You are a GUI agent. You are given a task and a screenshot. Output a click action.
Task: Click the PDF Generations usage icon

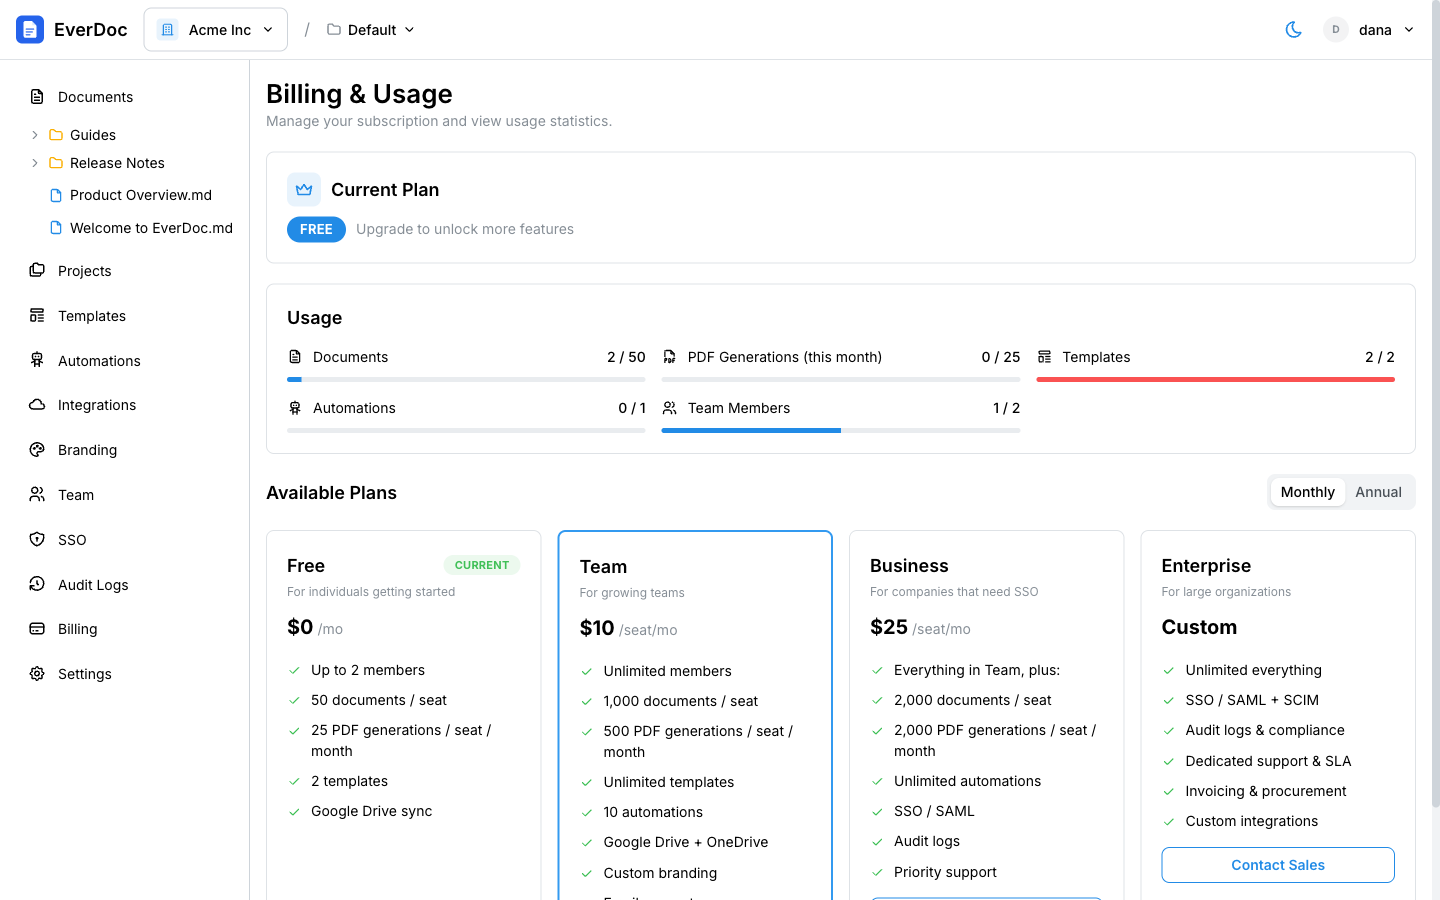coord(669,357)
